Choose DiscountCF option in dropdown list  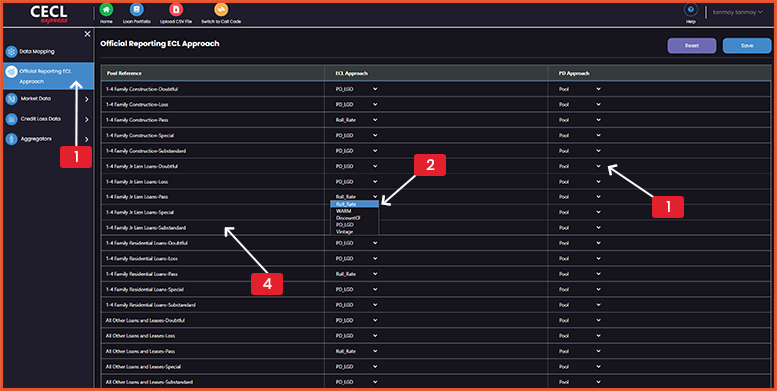(354, 218)
